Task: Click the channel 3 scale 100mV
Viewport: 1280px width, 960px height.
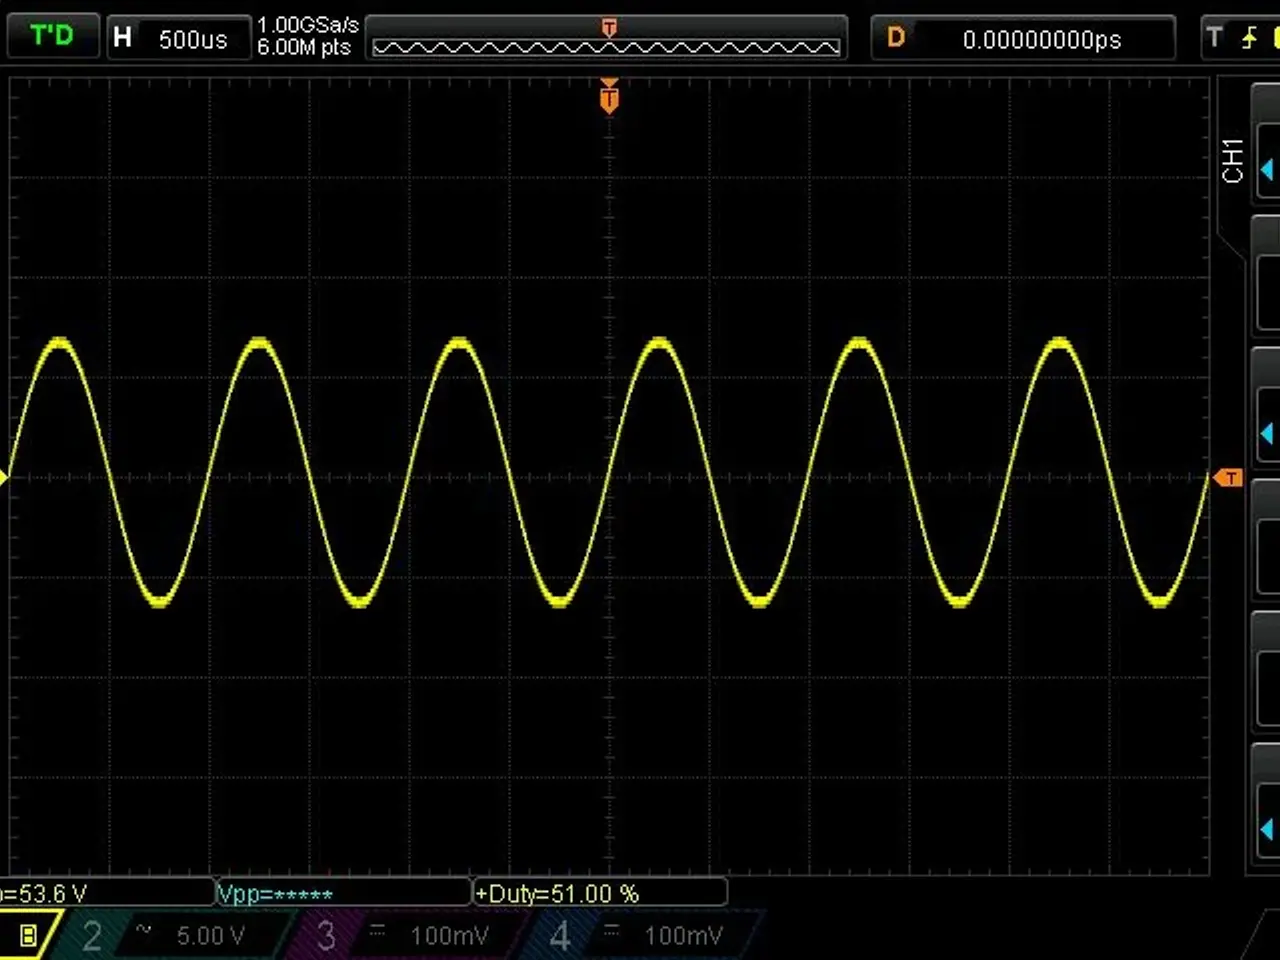Action: pyautogui.click(x=449, y=936)
